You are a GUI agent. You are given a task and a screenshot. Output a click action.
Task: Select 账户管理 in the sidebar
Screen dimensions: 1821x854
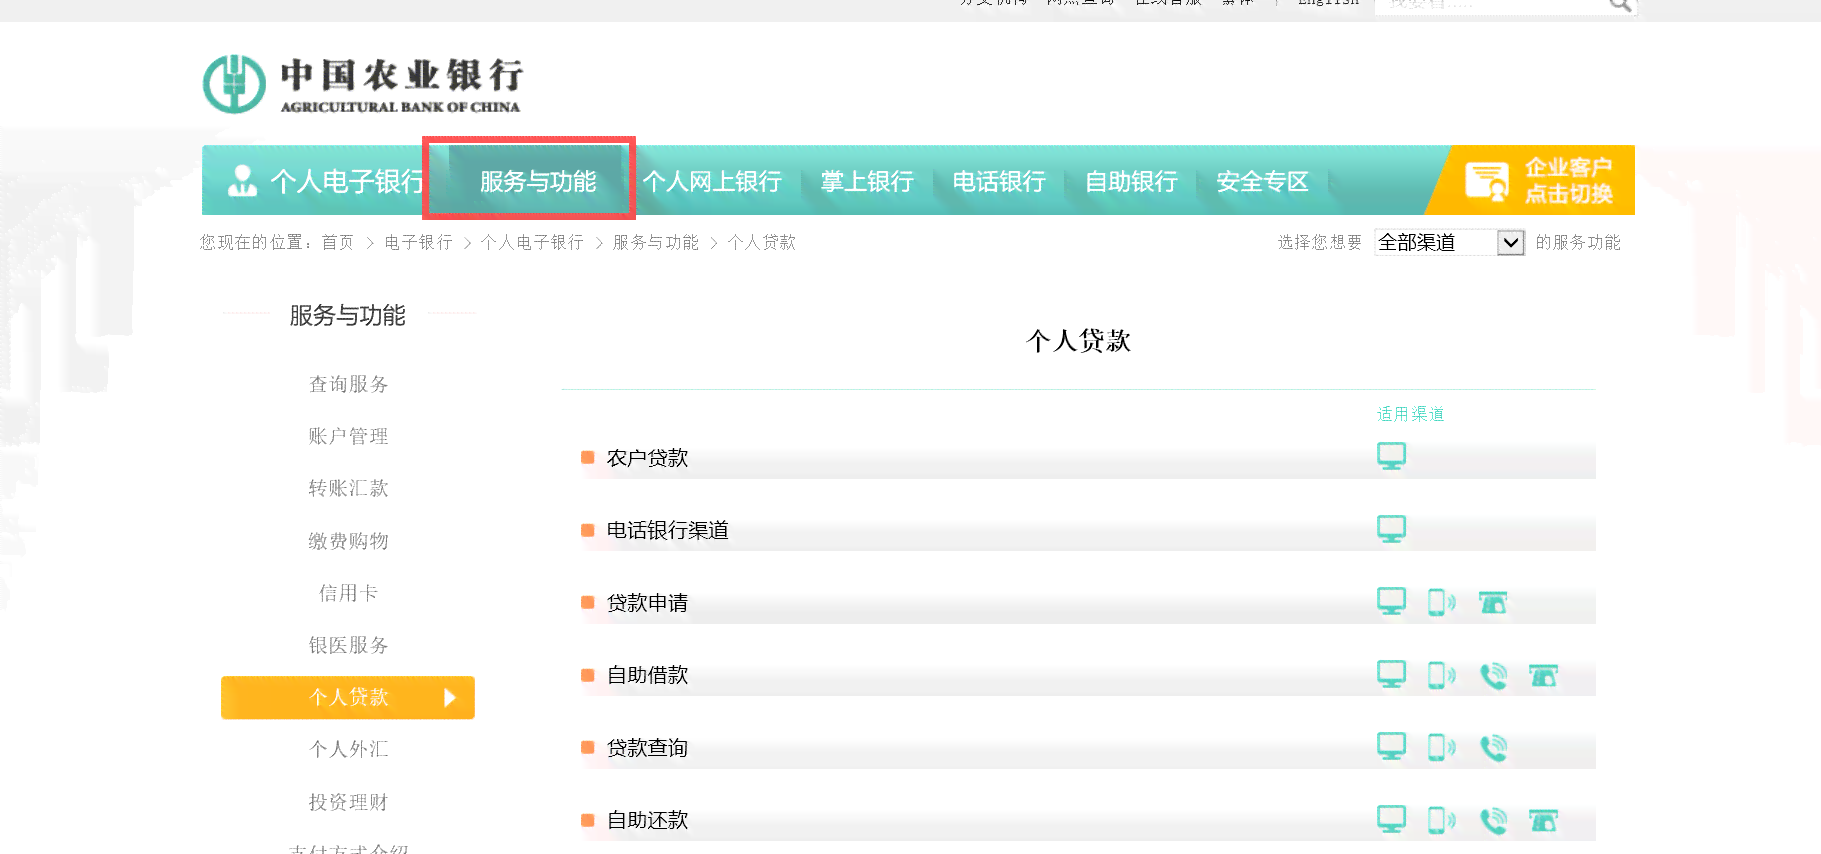tap(348, 436)
